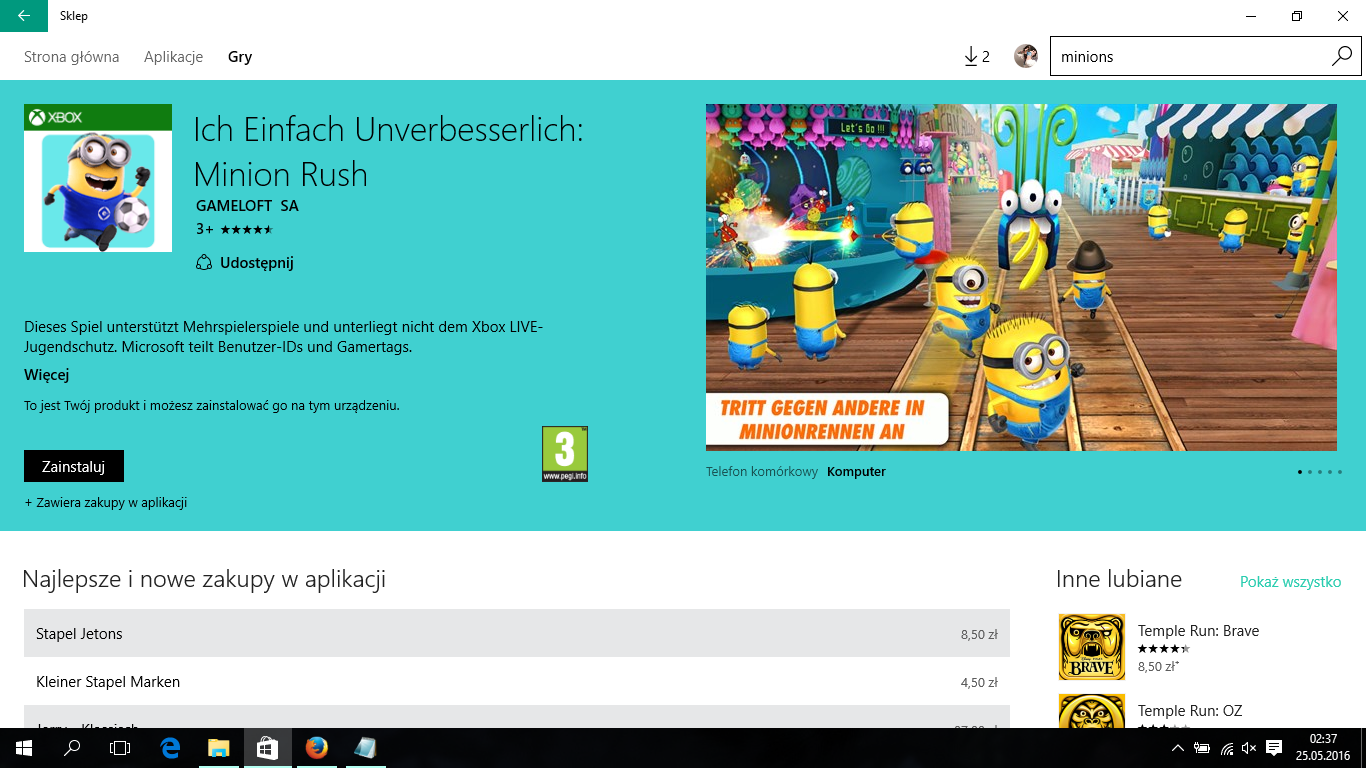Open the taskbar clock and date
The width and height of the screenshot is (1366, 768).
pos(1322,748)
